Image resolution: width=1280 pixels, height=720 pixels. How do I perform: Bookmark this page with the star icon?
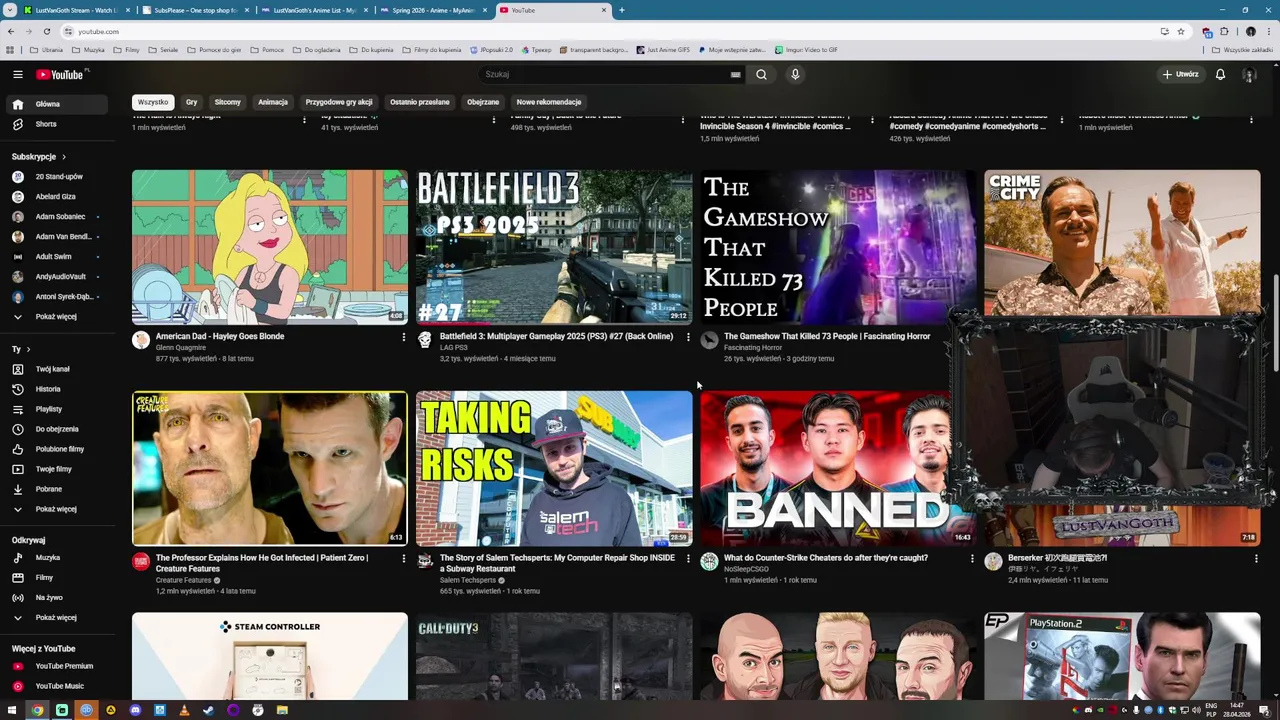(1181, 31)
